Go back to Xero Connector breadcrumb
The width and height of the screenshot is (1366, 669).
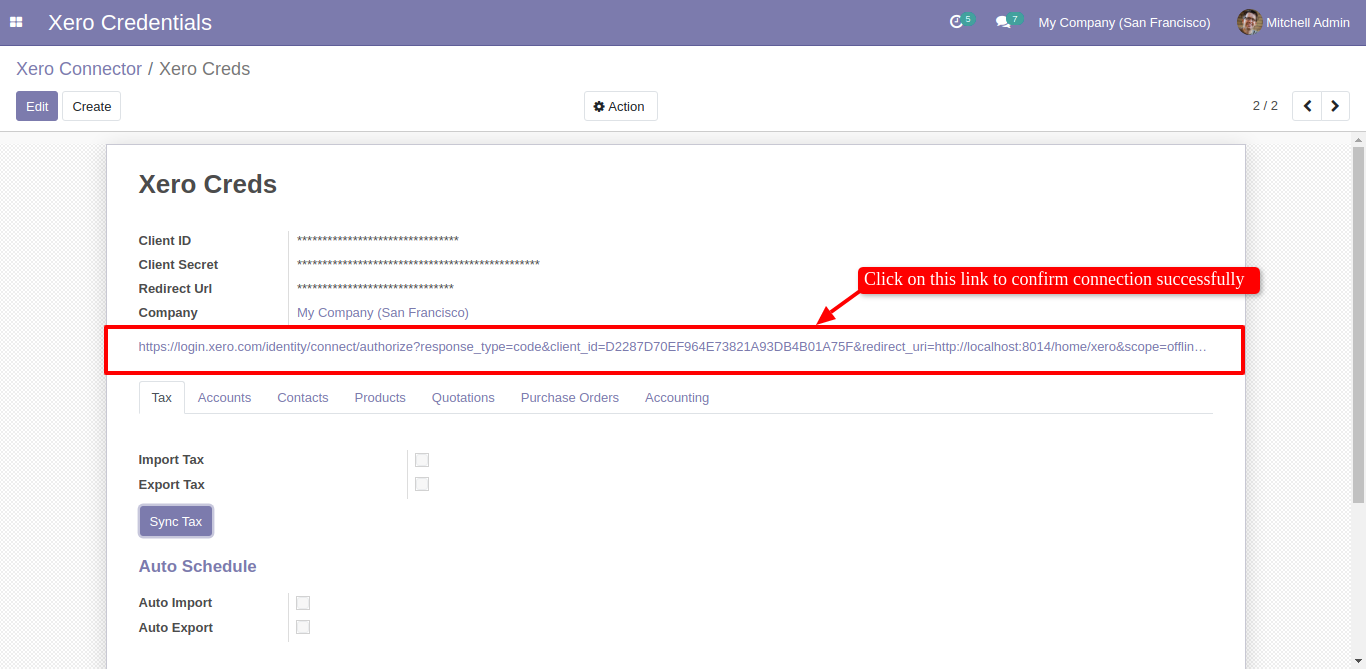79,69
